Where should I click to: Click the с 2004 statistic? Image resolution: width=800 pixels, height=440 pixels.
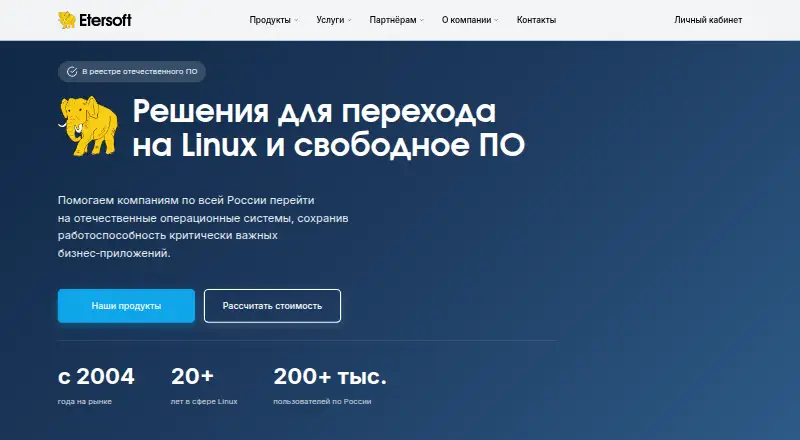click(96, 377)
